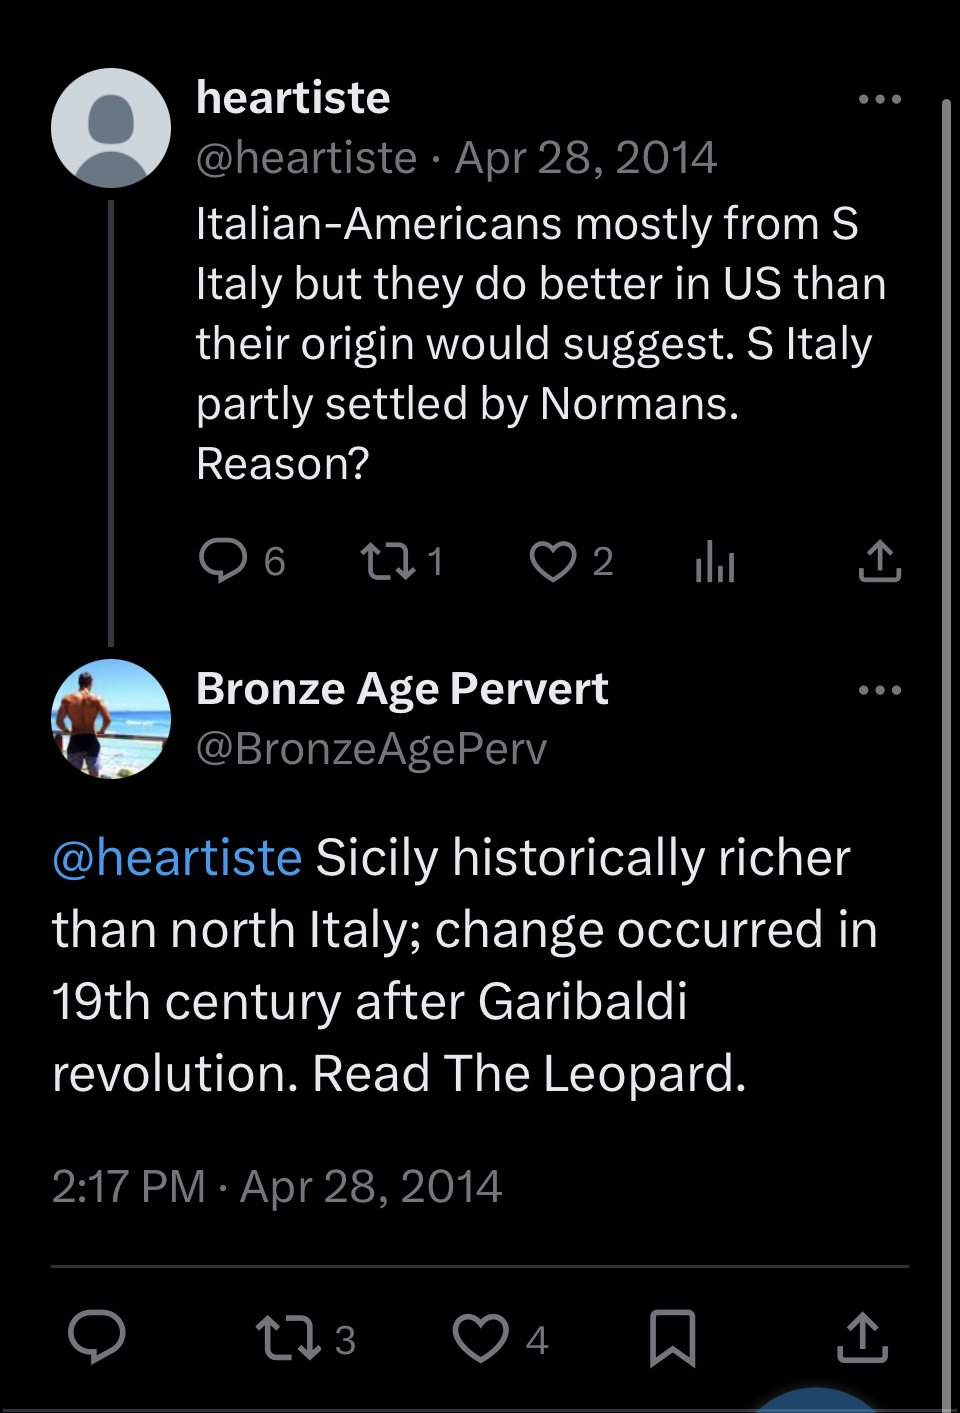
Task: Click the vertical scrollbar on the right edge
Action: [946, 750]
